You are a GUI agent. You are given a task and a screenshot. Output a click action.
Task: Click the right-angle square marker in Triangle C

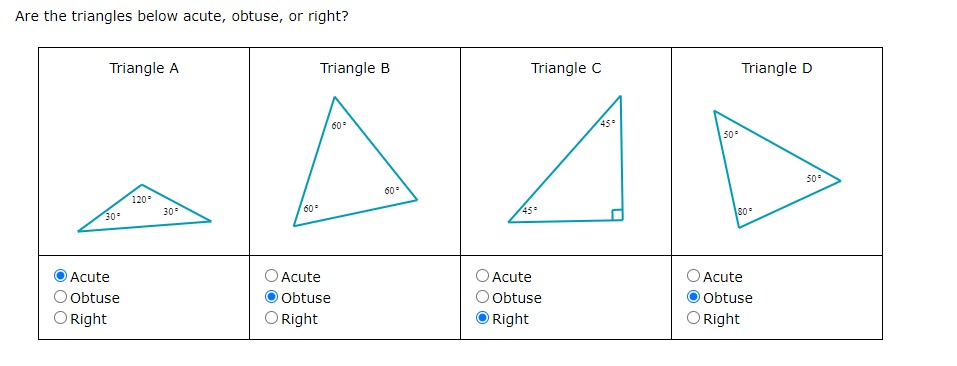pyautogui.click(x=617, y=214)
